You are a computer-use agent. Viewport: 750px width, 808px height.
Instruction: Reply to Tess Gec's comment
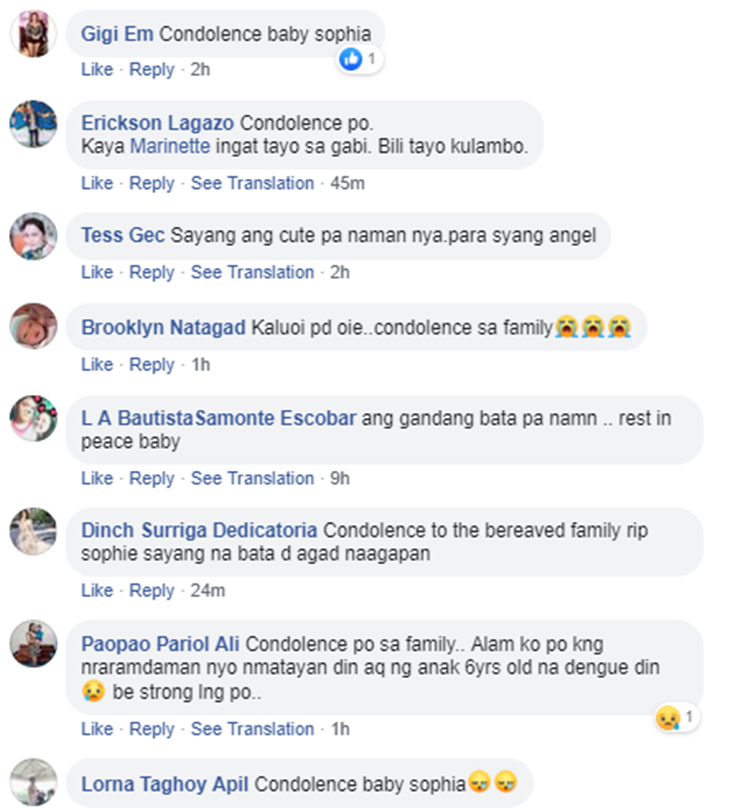tap(152, 272)
